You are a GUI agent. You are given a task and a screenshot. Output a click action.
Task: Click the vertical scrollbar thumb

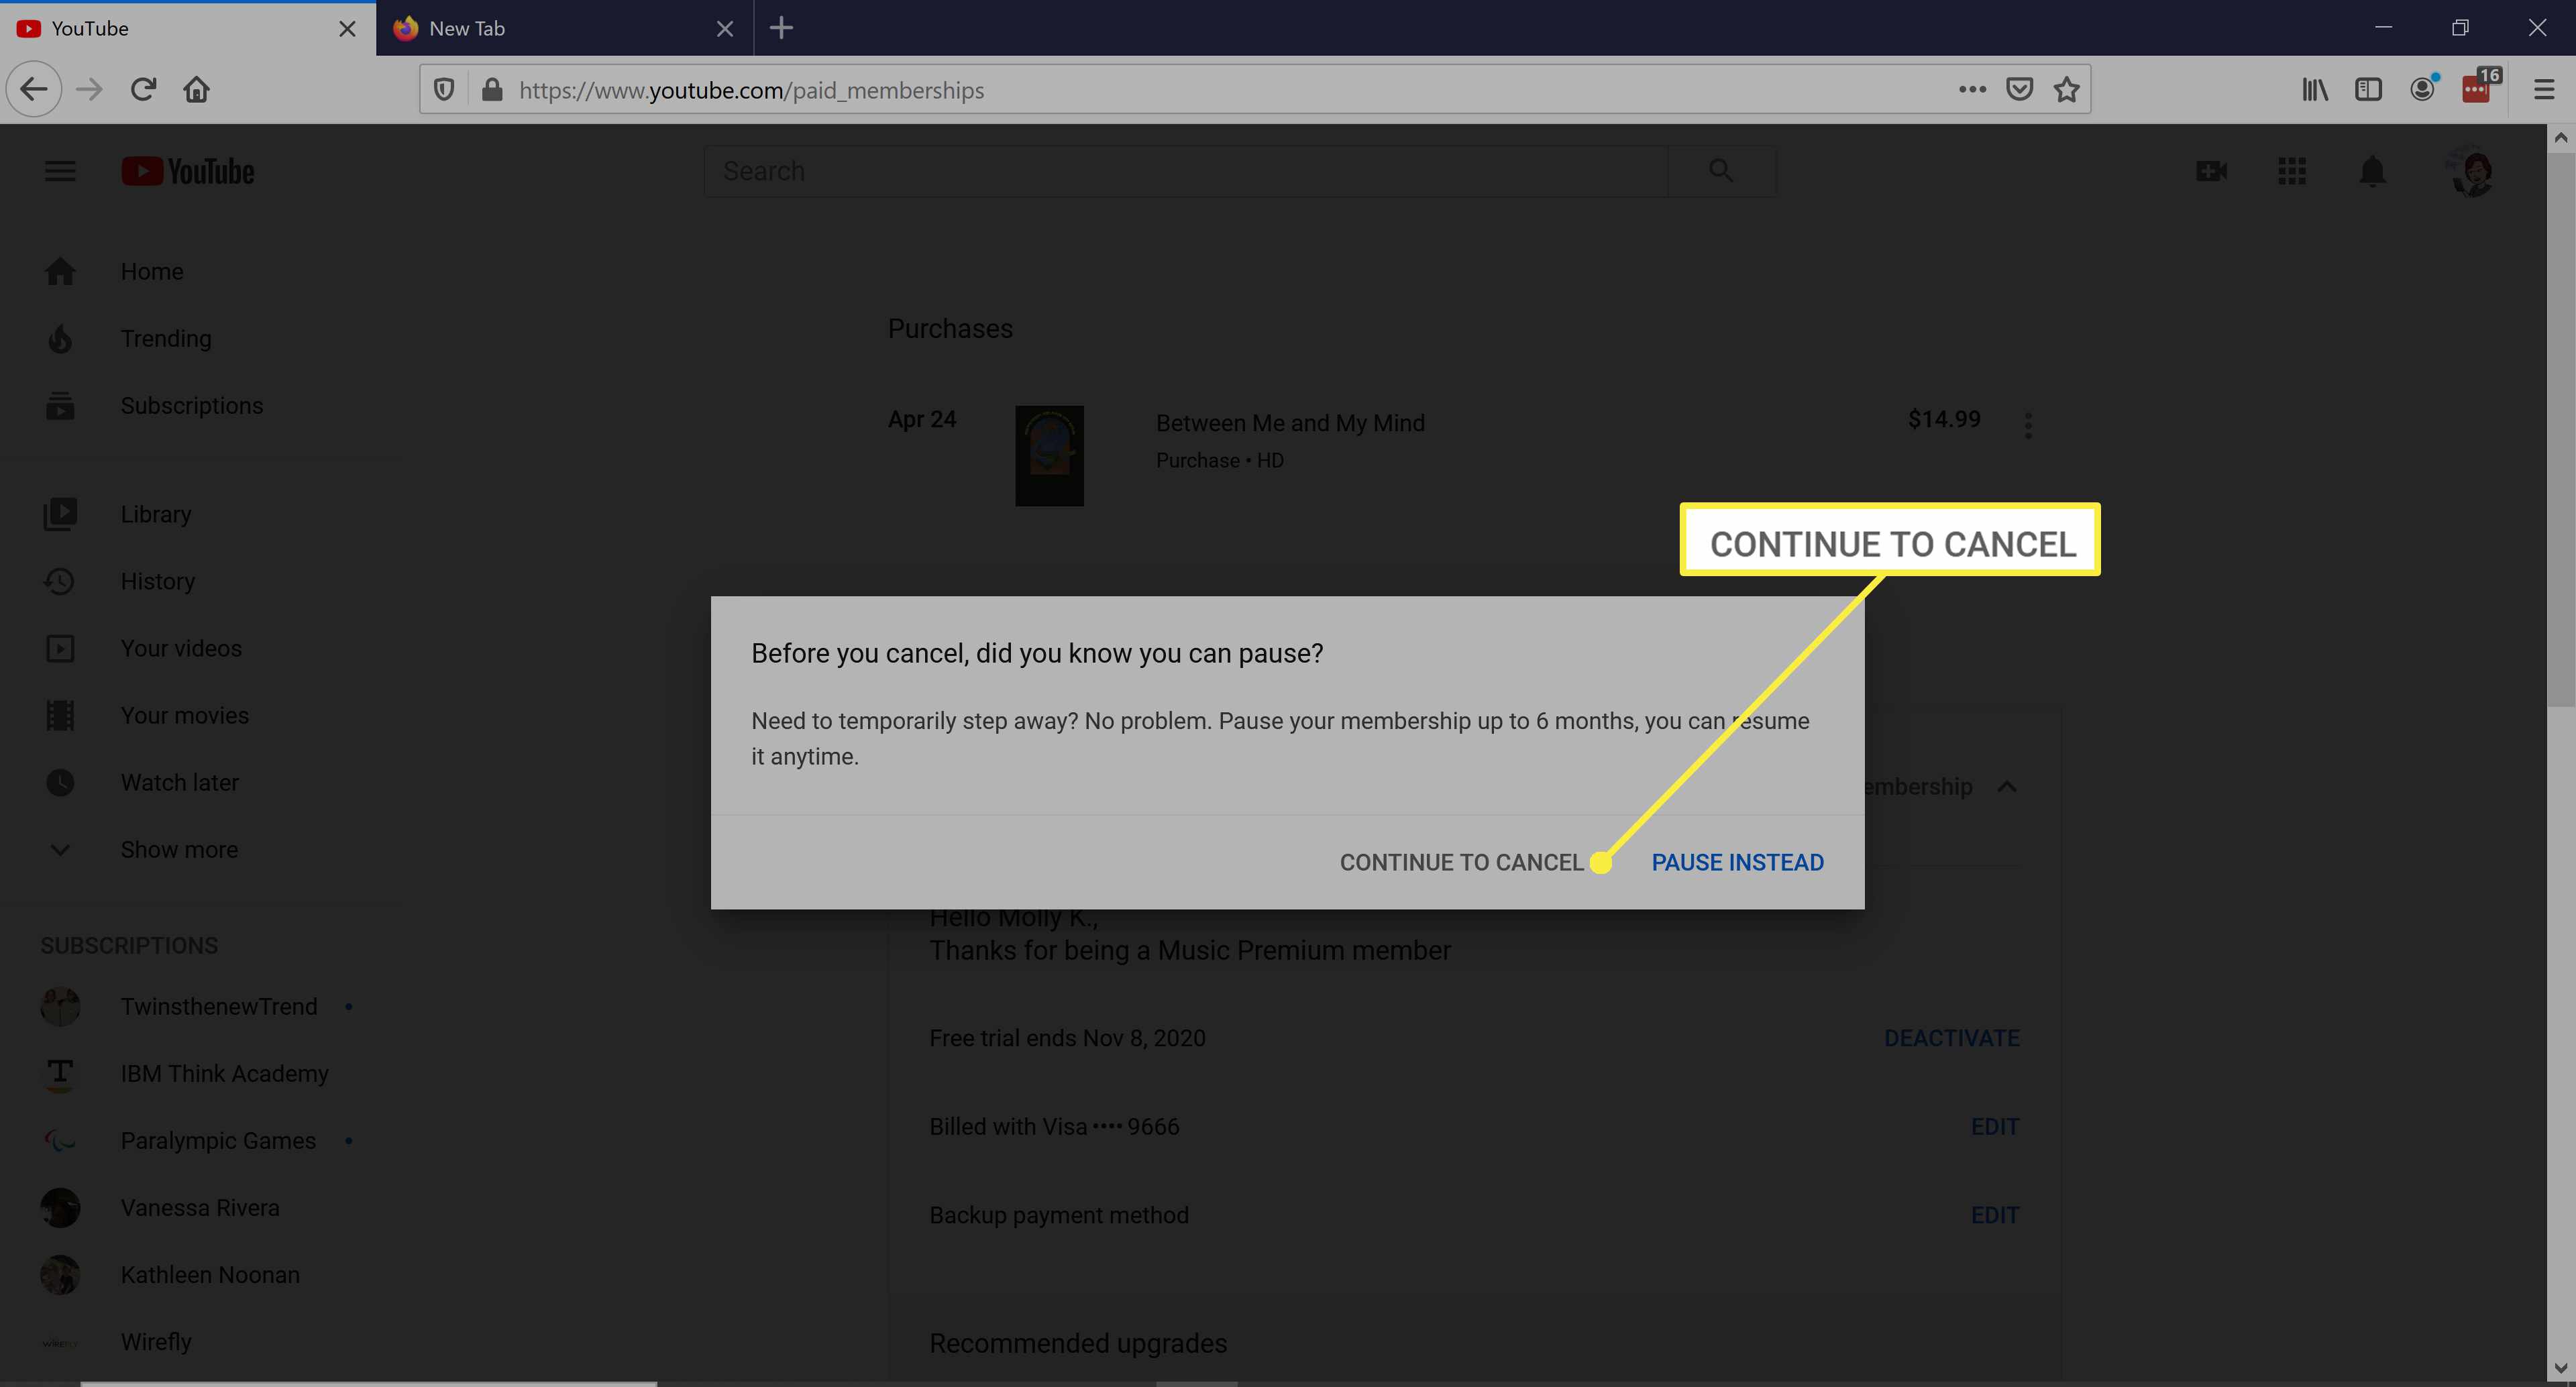click(2560, 430)
